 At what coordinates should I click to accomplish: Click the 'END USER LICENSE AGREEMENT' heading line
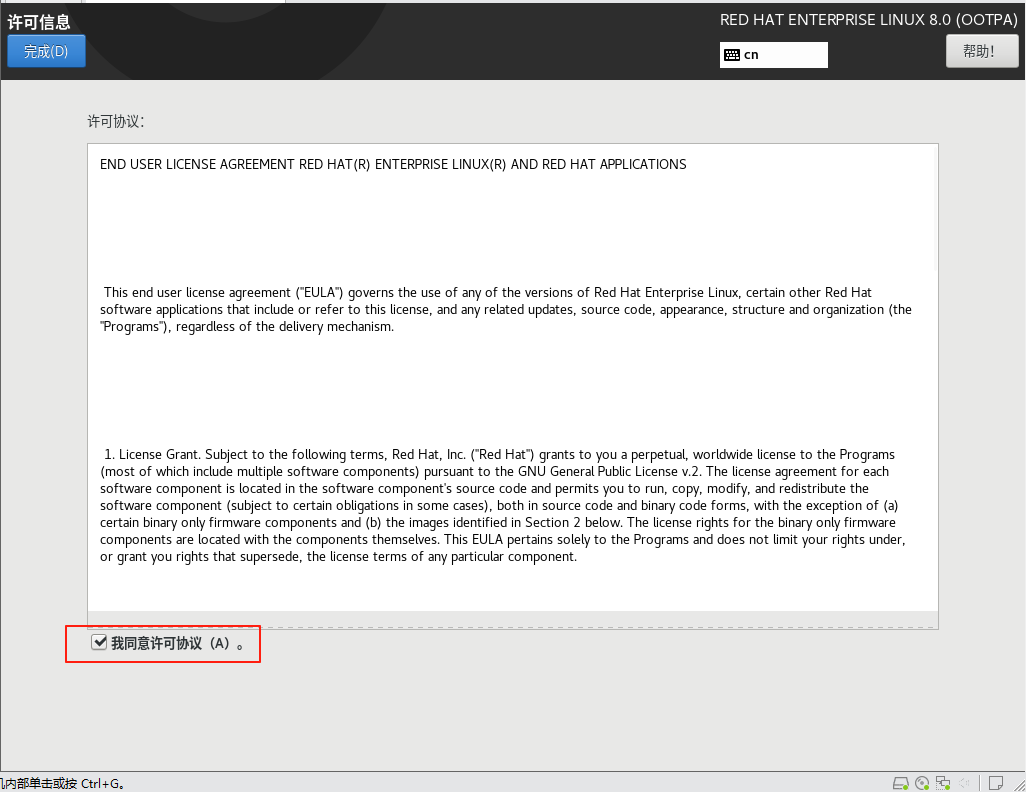pyautogui.click(x=393, y=164)
